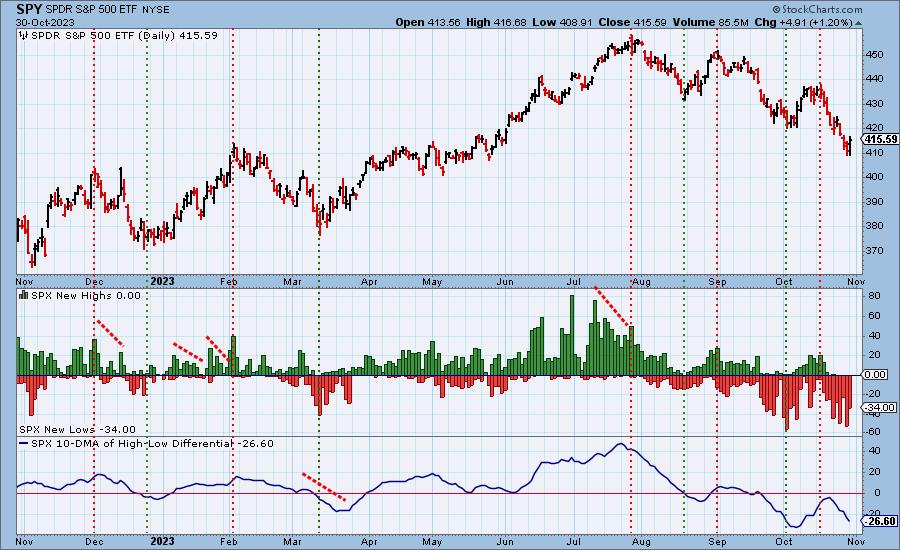Click the 0 label on differential panel axis
The width and height of the screenshot is (900, 550).
click(877, 493)
